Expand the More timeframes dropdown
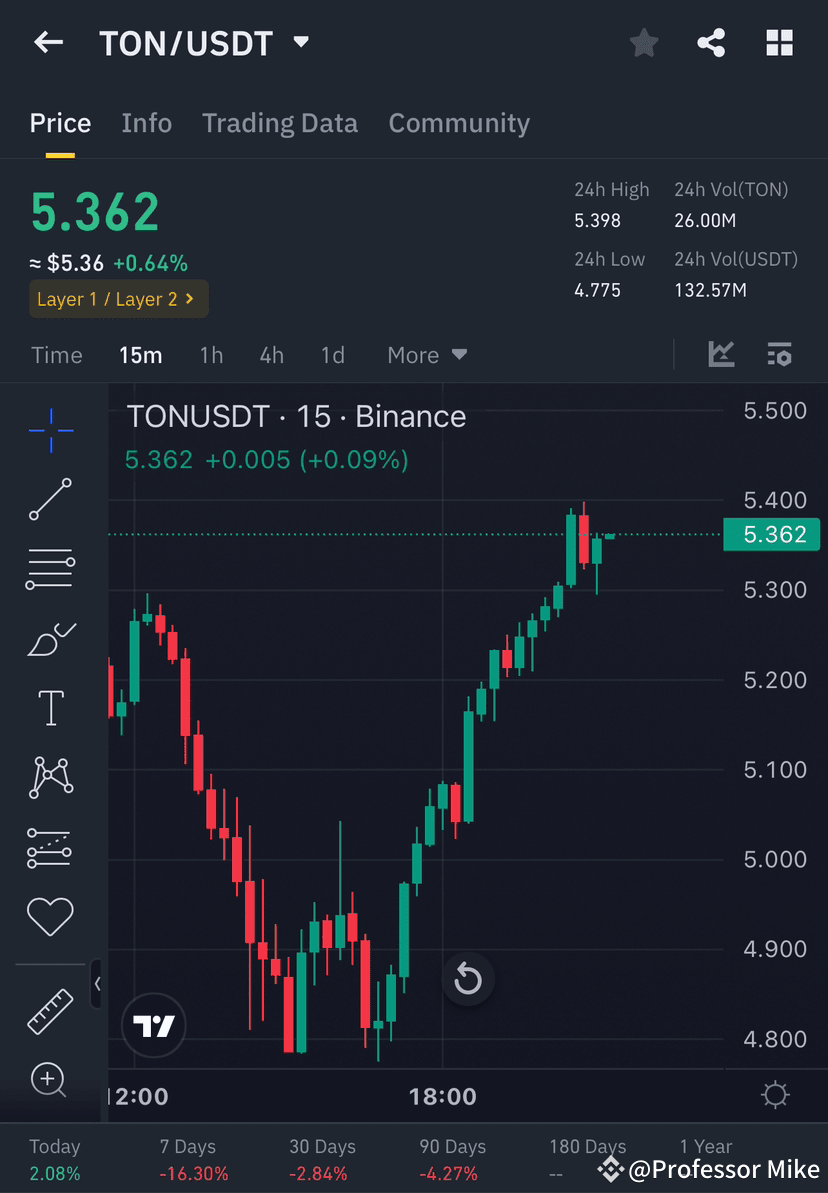The width and height of the screenshot is (828, 1193). click(x=427, y=354)
